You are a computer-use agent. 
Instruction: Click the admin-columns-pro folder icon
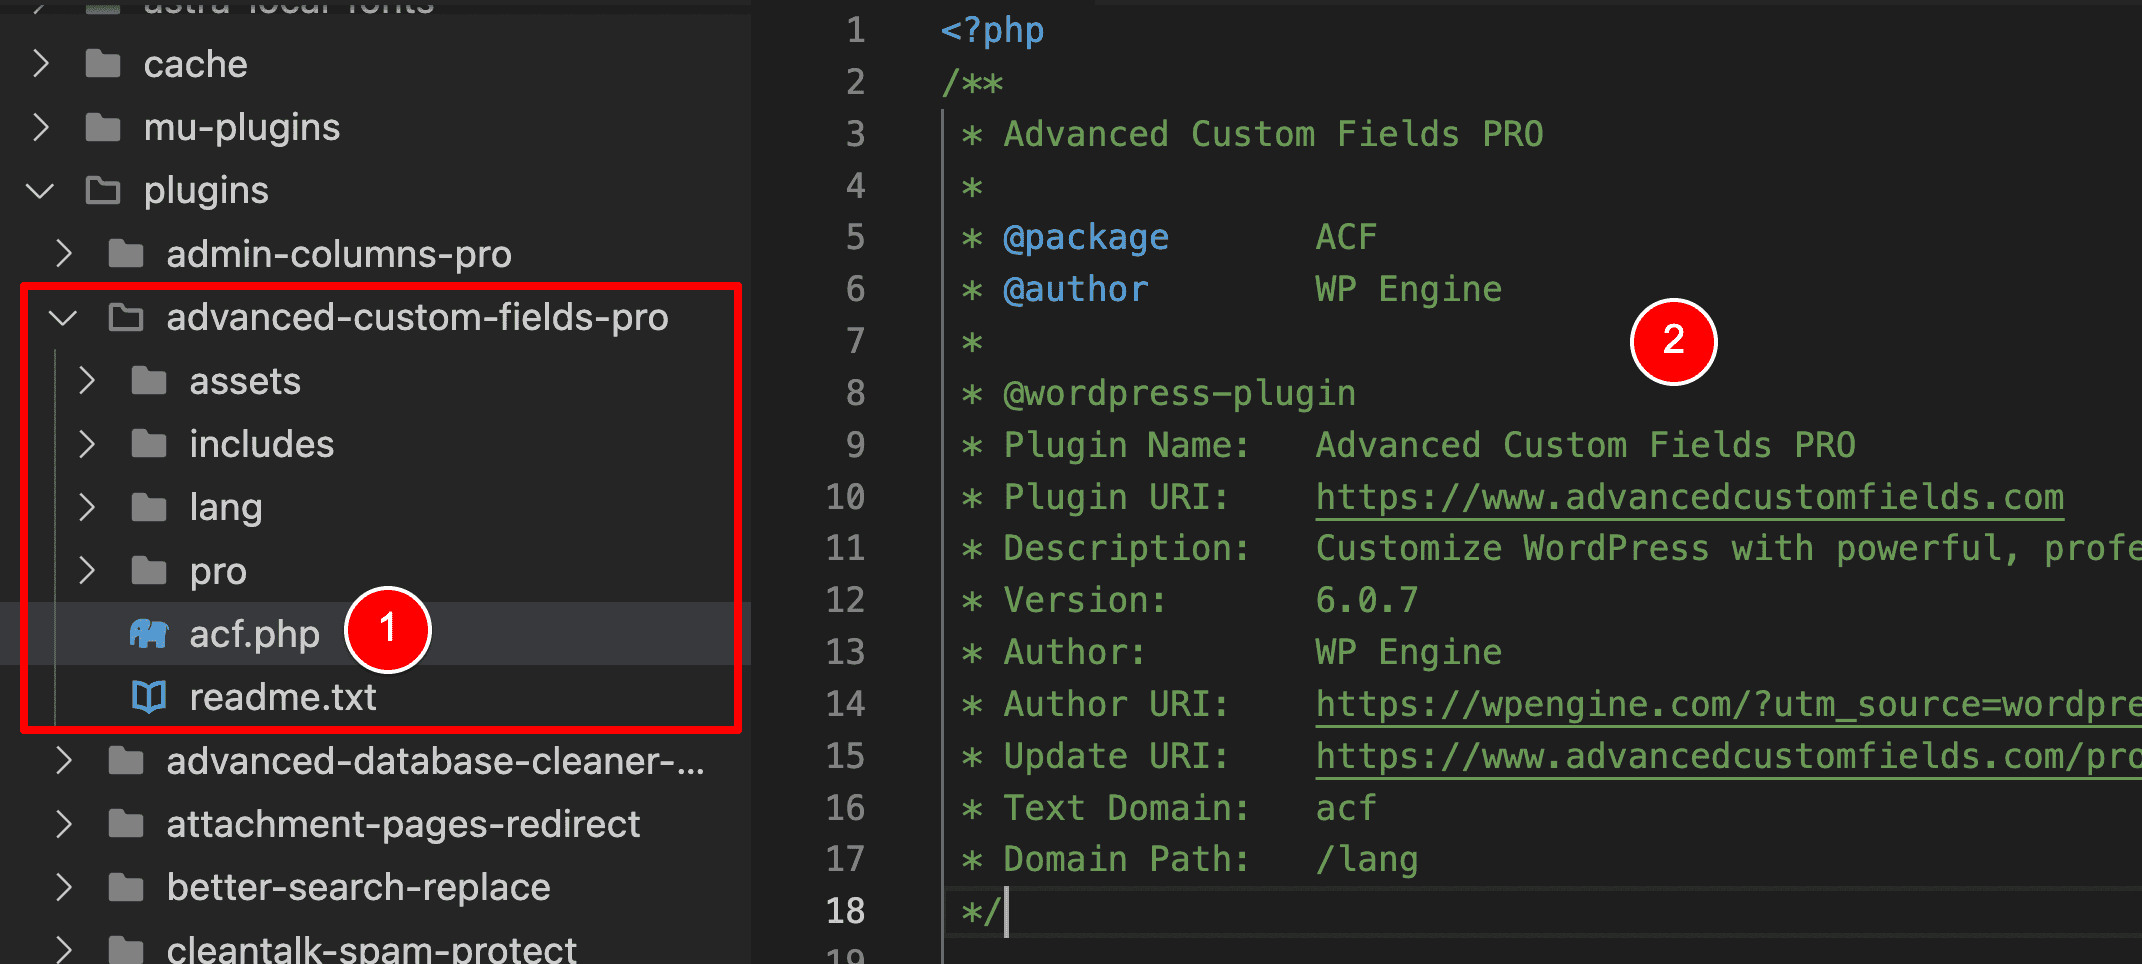click(x=126, y=254)
